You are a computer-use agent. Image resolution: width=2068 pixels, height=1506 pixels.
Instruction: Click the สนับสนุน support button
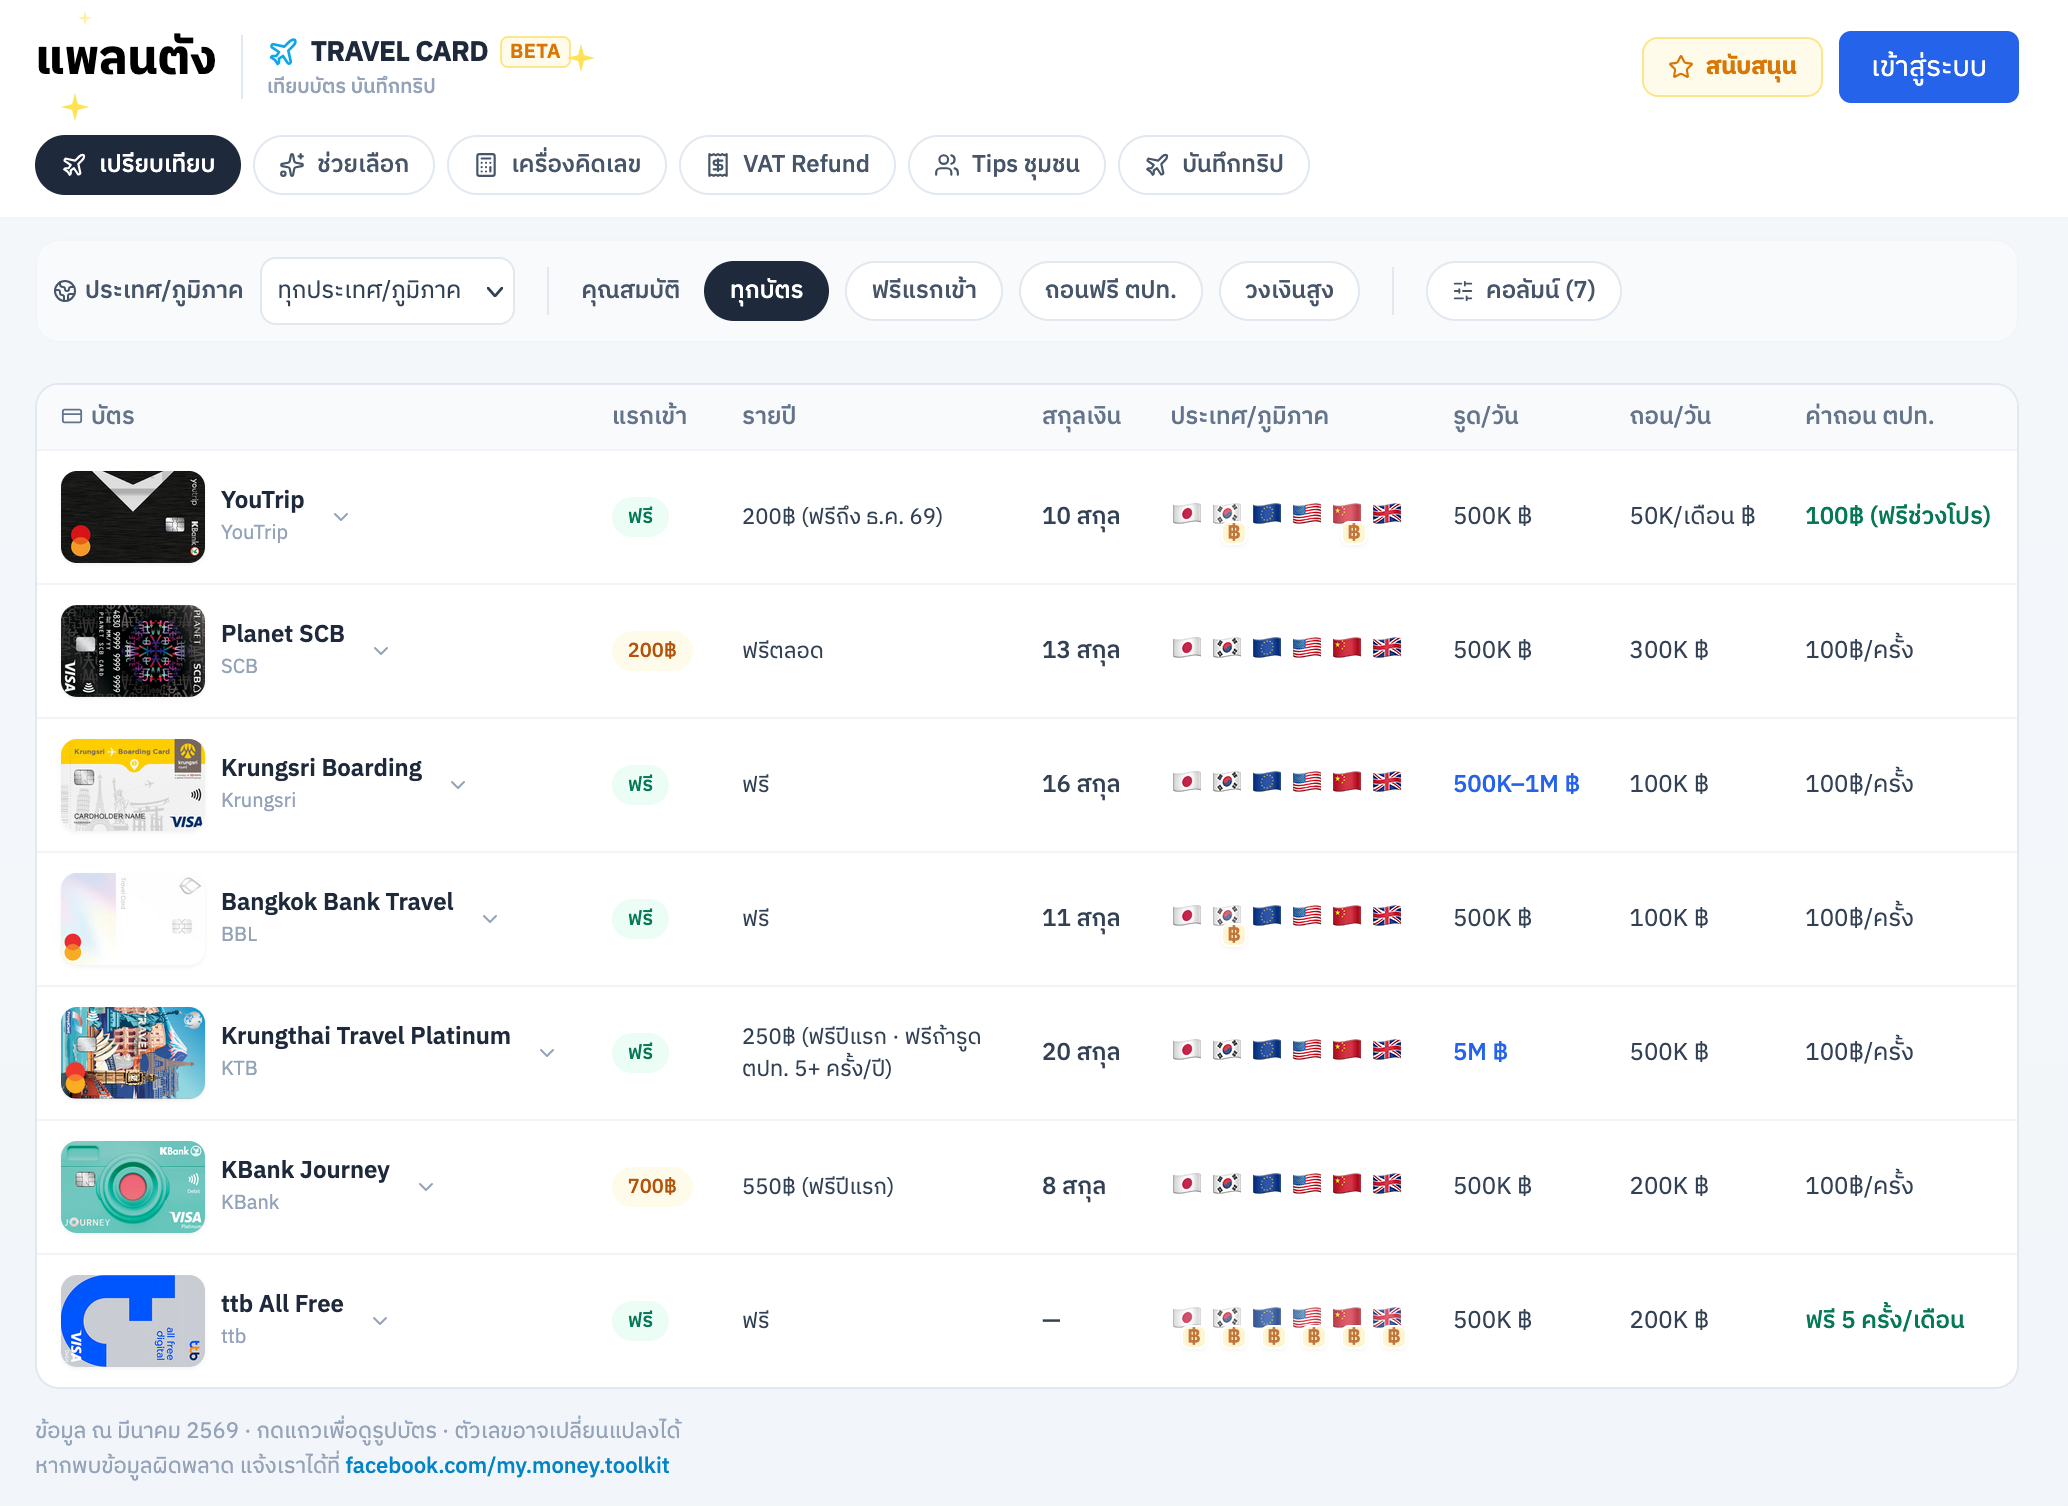point(1732,67)
